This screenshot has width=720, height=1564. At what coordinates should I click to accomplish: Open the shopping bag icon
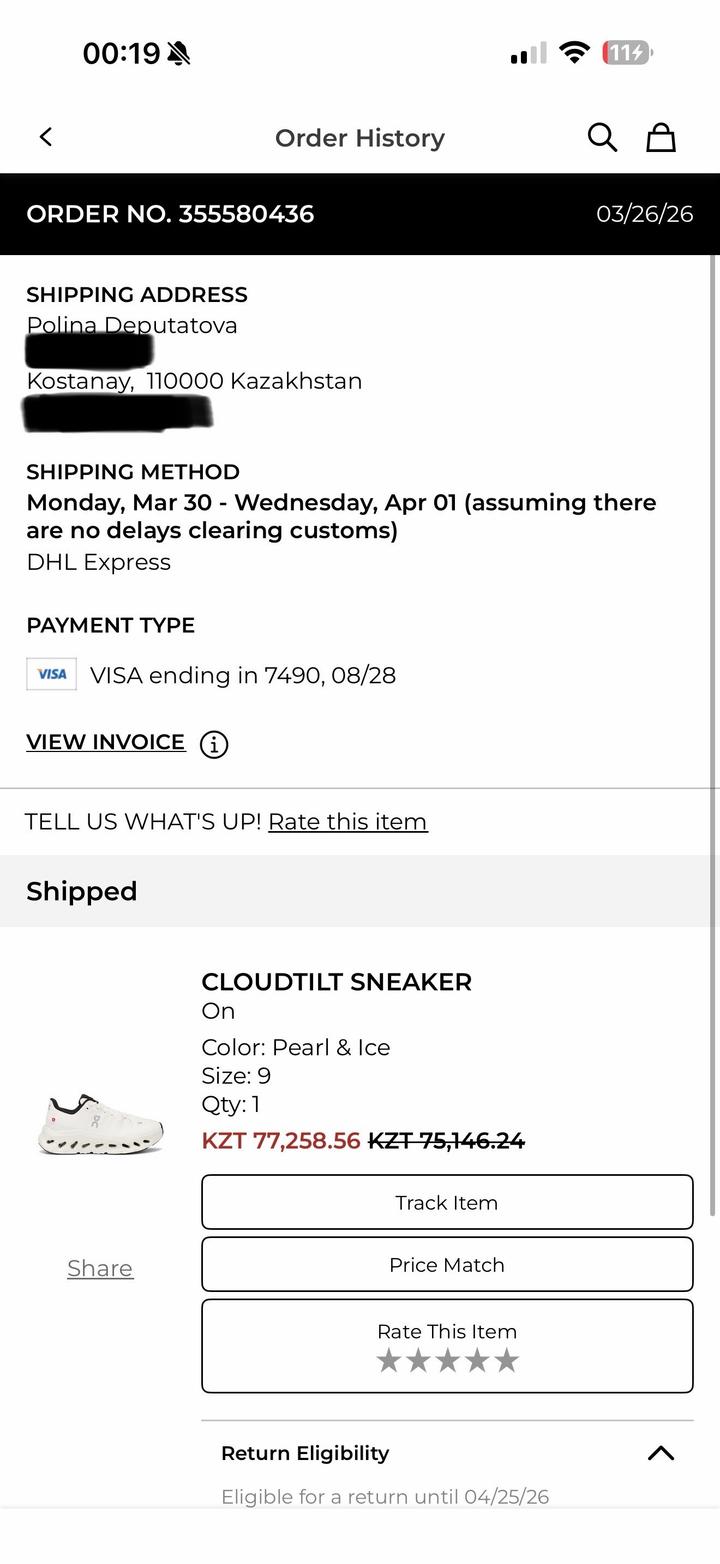661,137
